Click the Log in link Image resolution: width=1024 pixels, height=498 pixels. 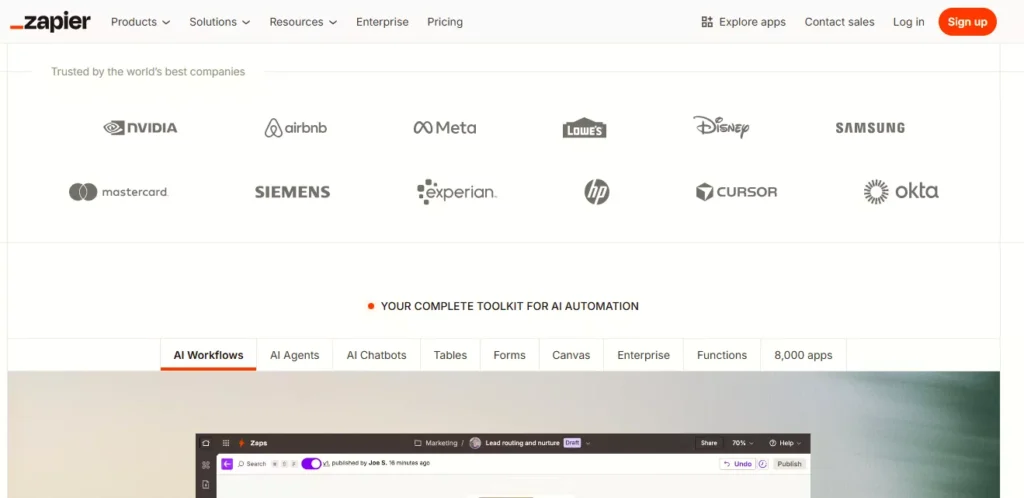(x=908, y=22)
